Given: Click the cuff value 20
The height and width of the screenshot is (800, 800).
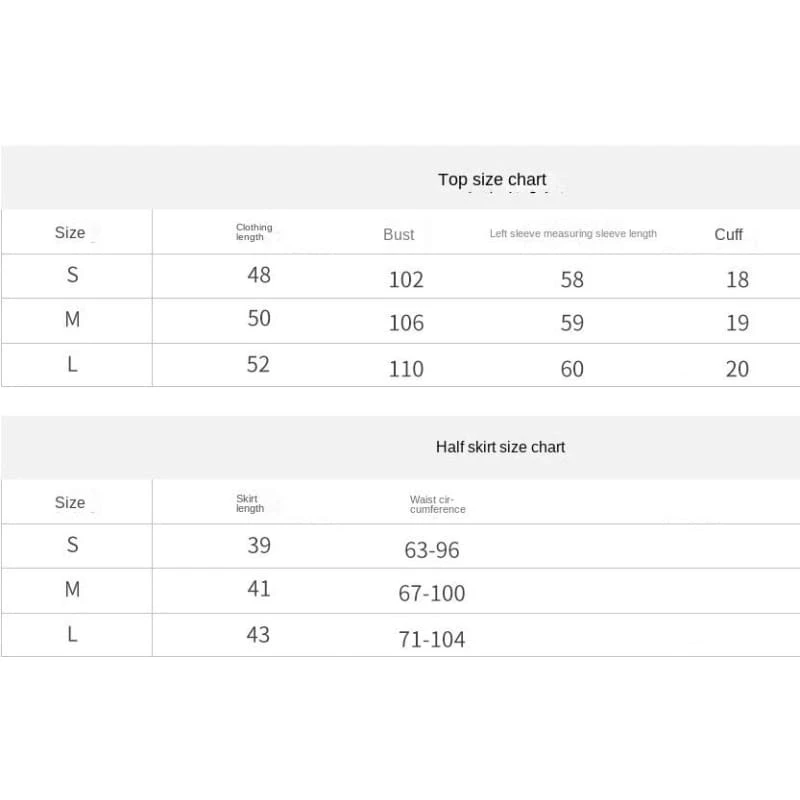Looking at the screenshot, I should tap(737, 369).
